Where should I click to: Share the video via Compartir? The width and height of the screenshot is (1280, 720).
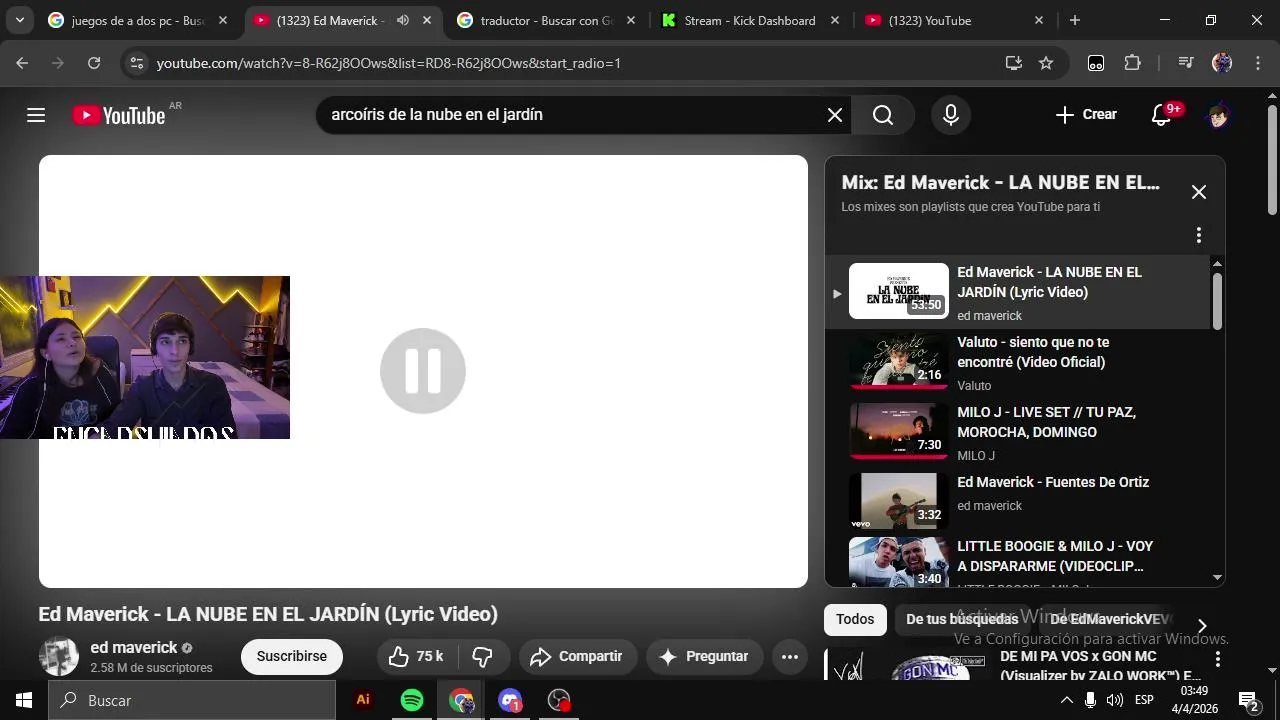577,657
